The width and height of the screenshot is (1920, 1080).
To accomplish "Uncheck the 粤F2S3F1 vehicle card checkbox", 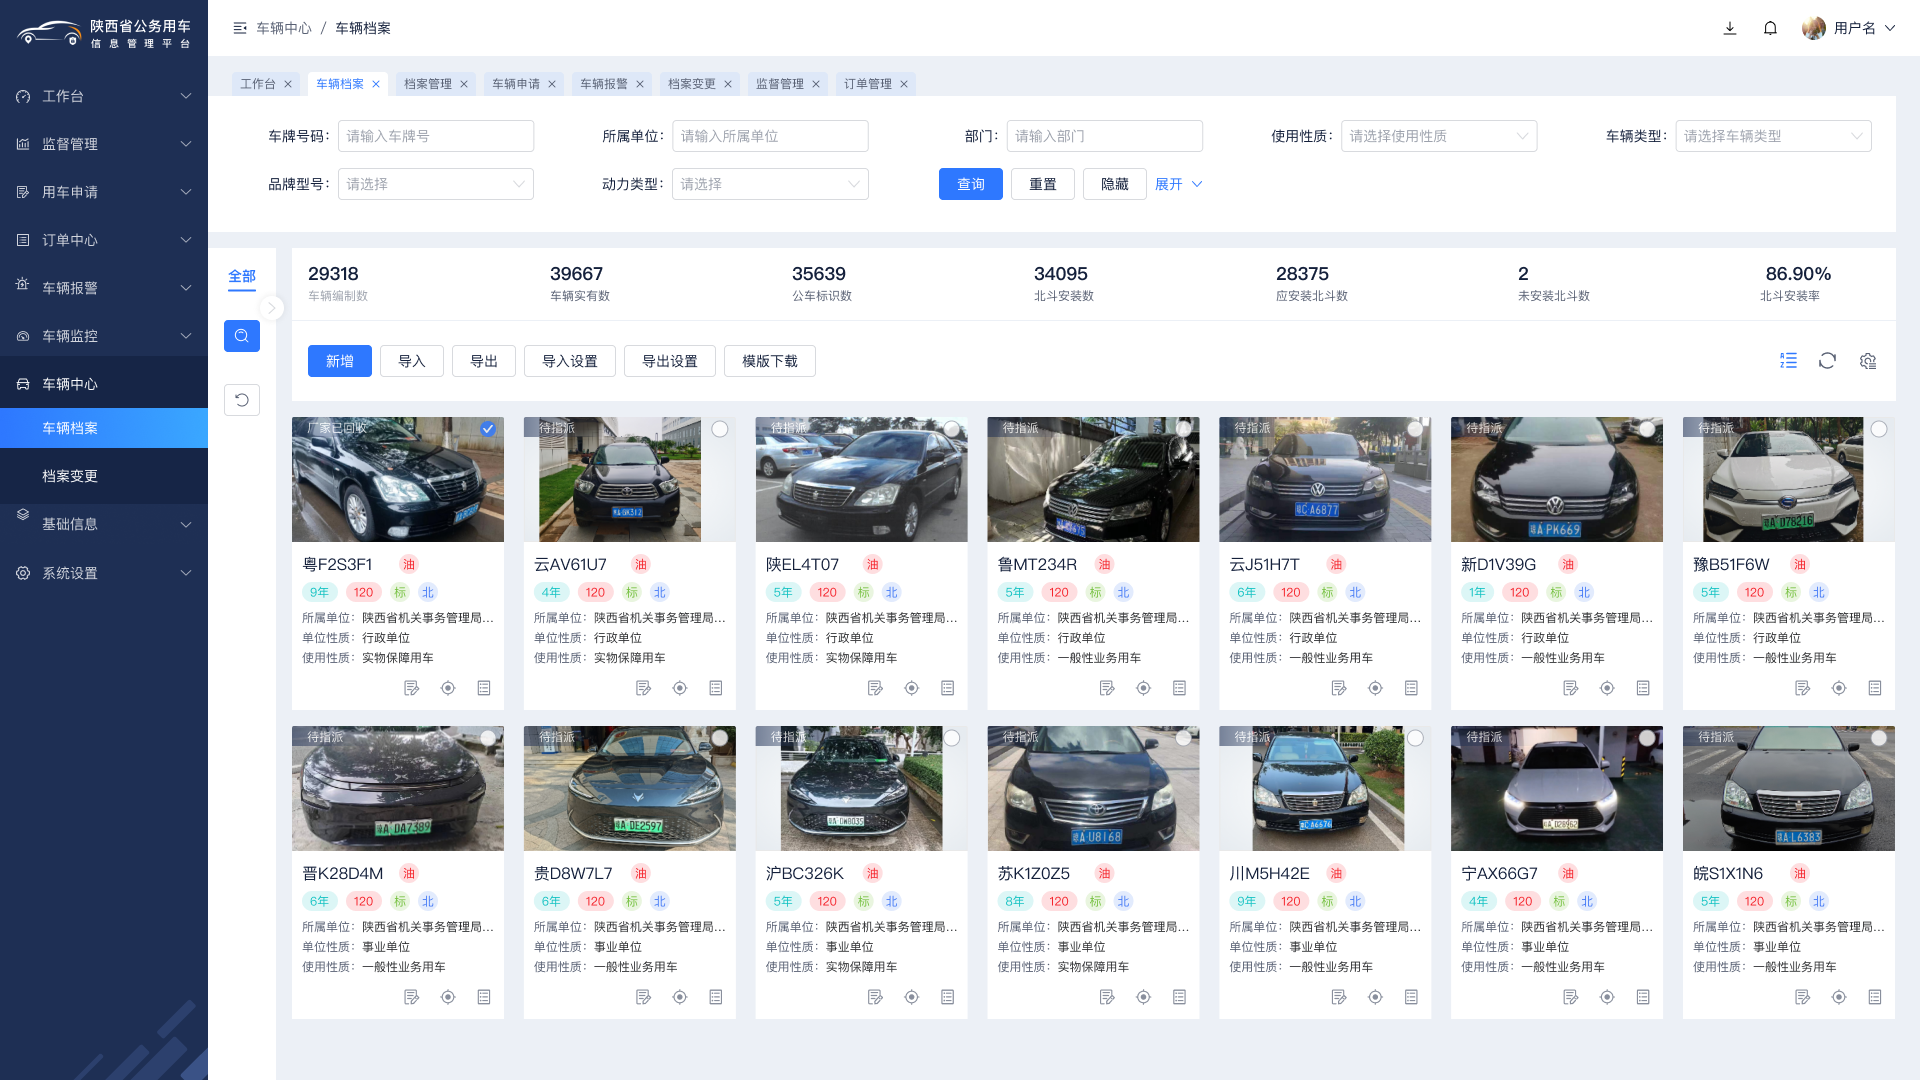I will pos(487,429).
